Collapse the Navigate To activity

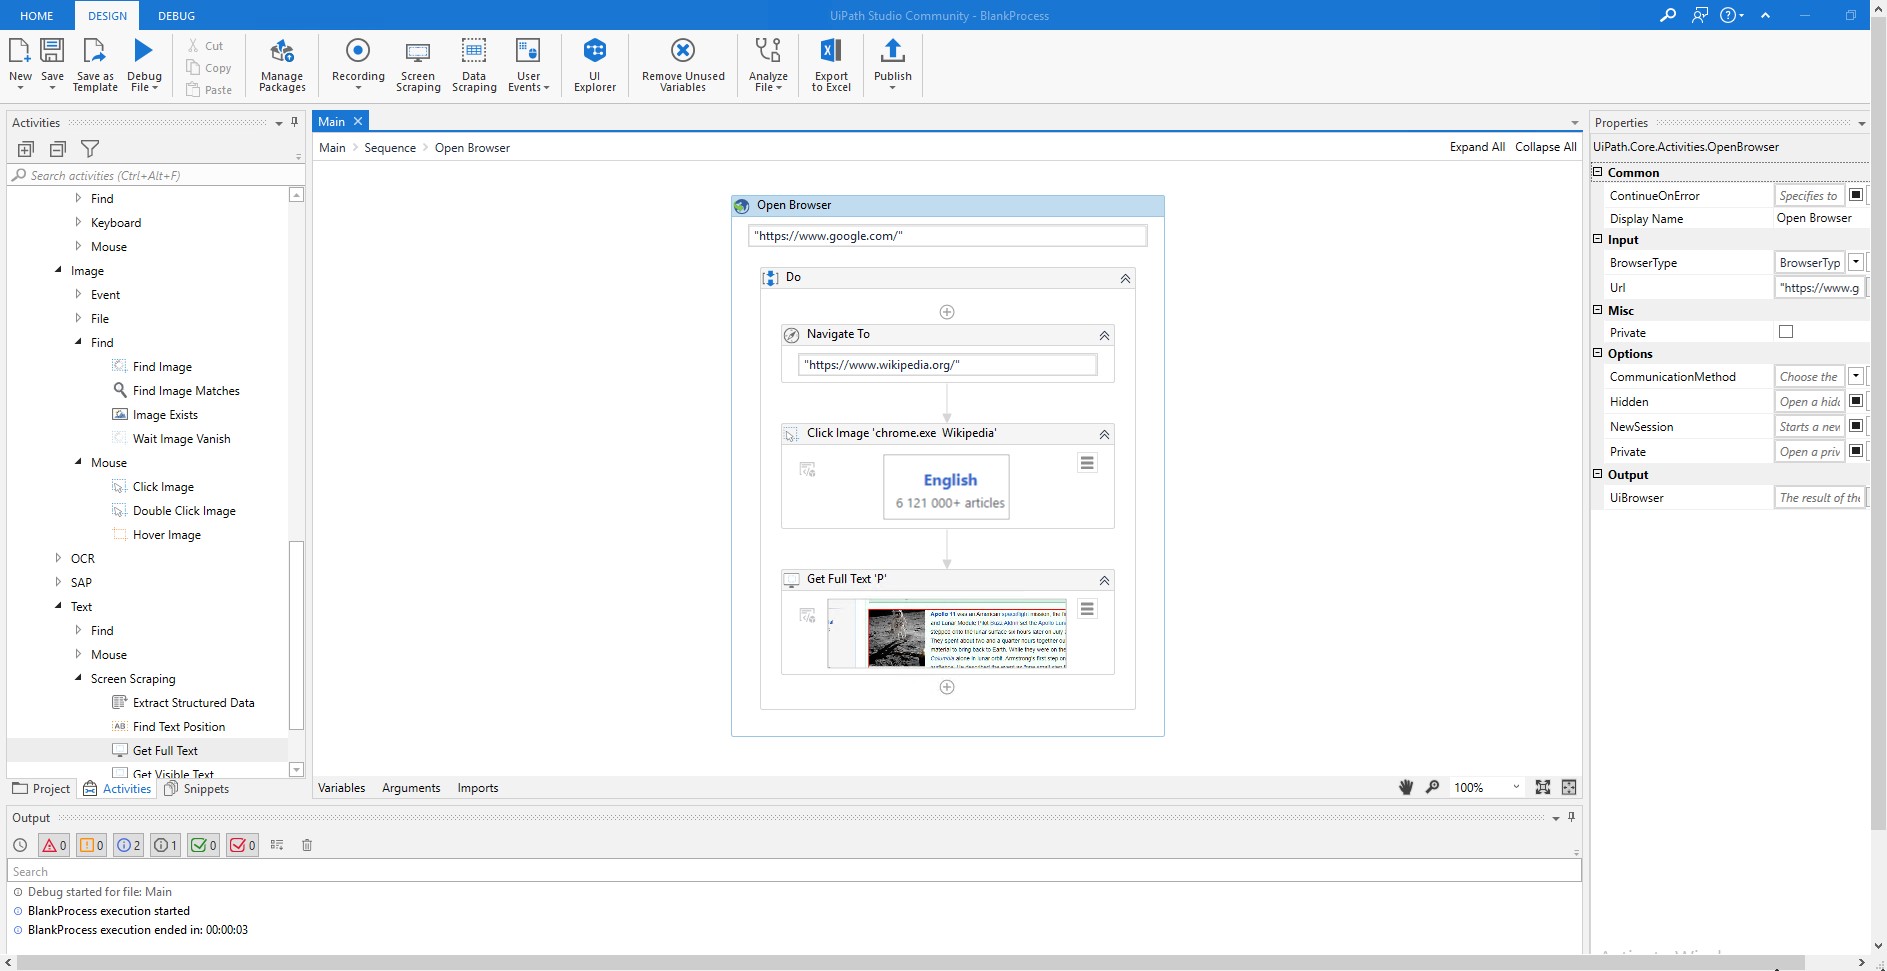(x=1104, y=335)
